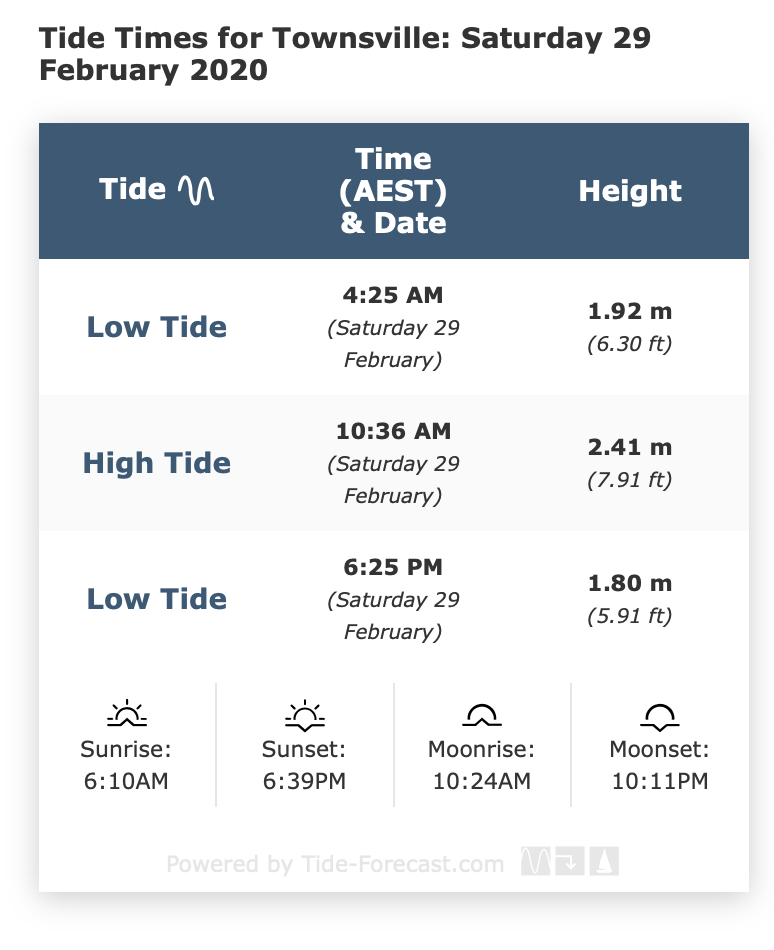Screen dimensions: 774x950
Task: Click the sunrise icon
Action: pos(127,714)
